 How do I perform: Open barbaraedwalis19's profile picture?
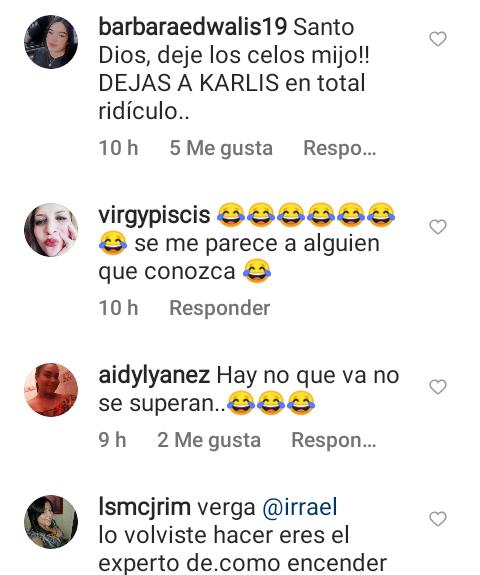tap(51, 41)
